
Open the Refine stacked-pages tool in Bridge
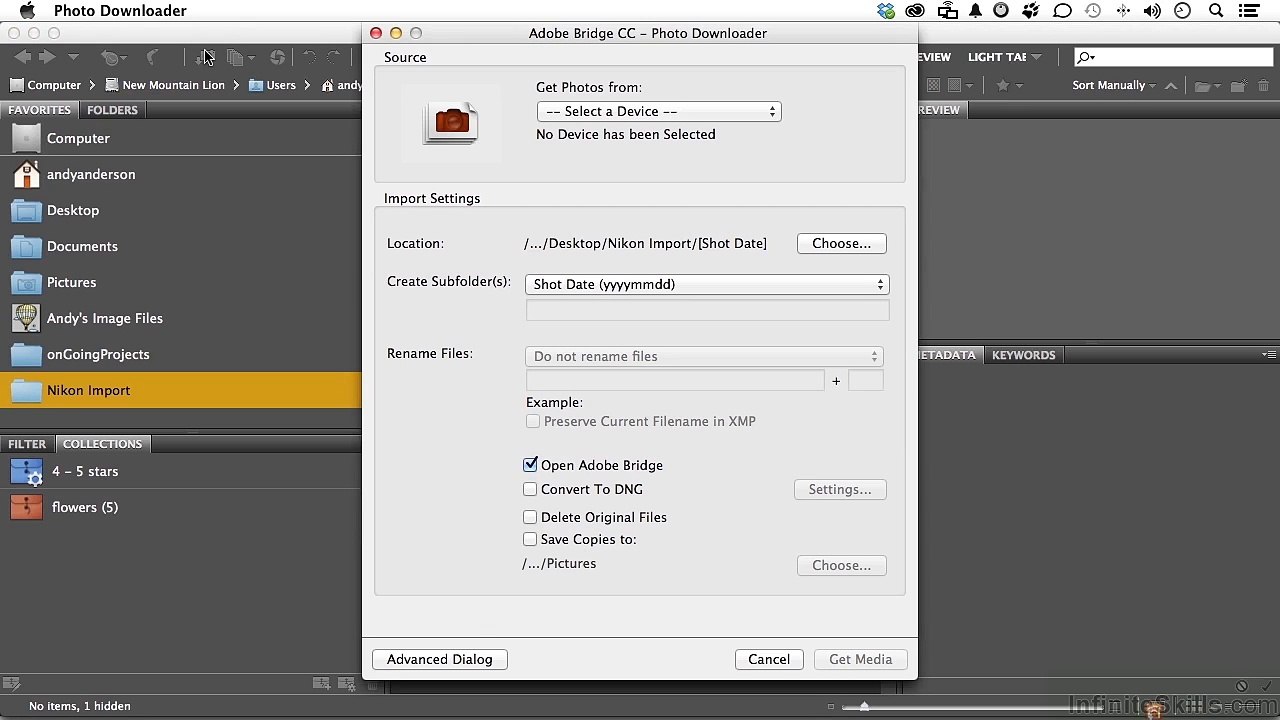click(236, 58)
